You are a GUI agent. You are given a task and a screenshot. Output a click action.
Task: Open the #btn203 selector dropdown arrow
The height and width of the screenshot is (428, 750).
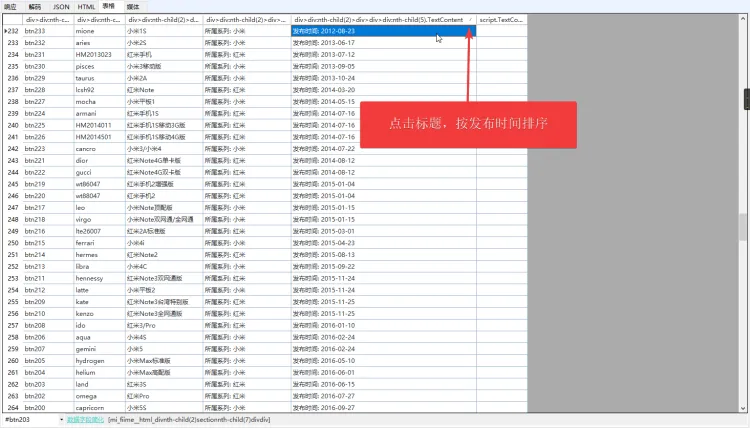tap(61, 420)
